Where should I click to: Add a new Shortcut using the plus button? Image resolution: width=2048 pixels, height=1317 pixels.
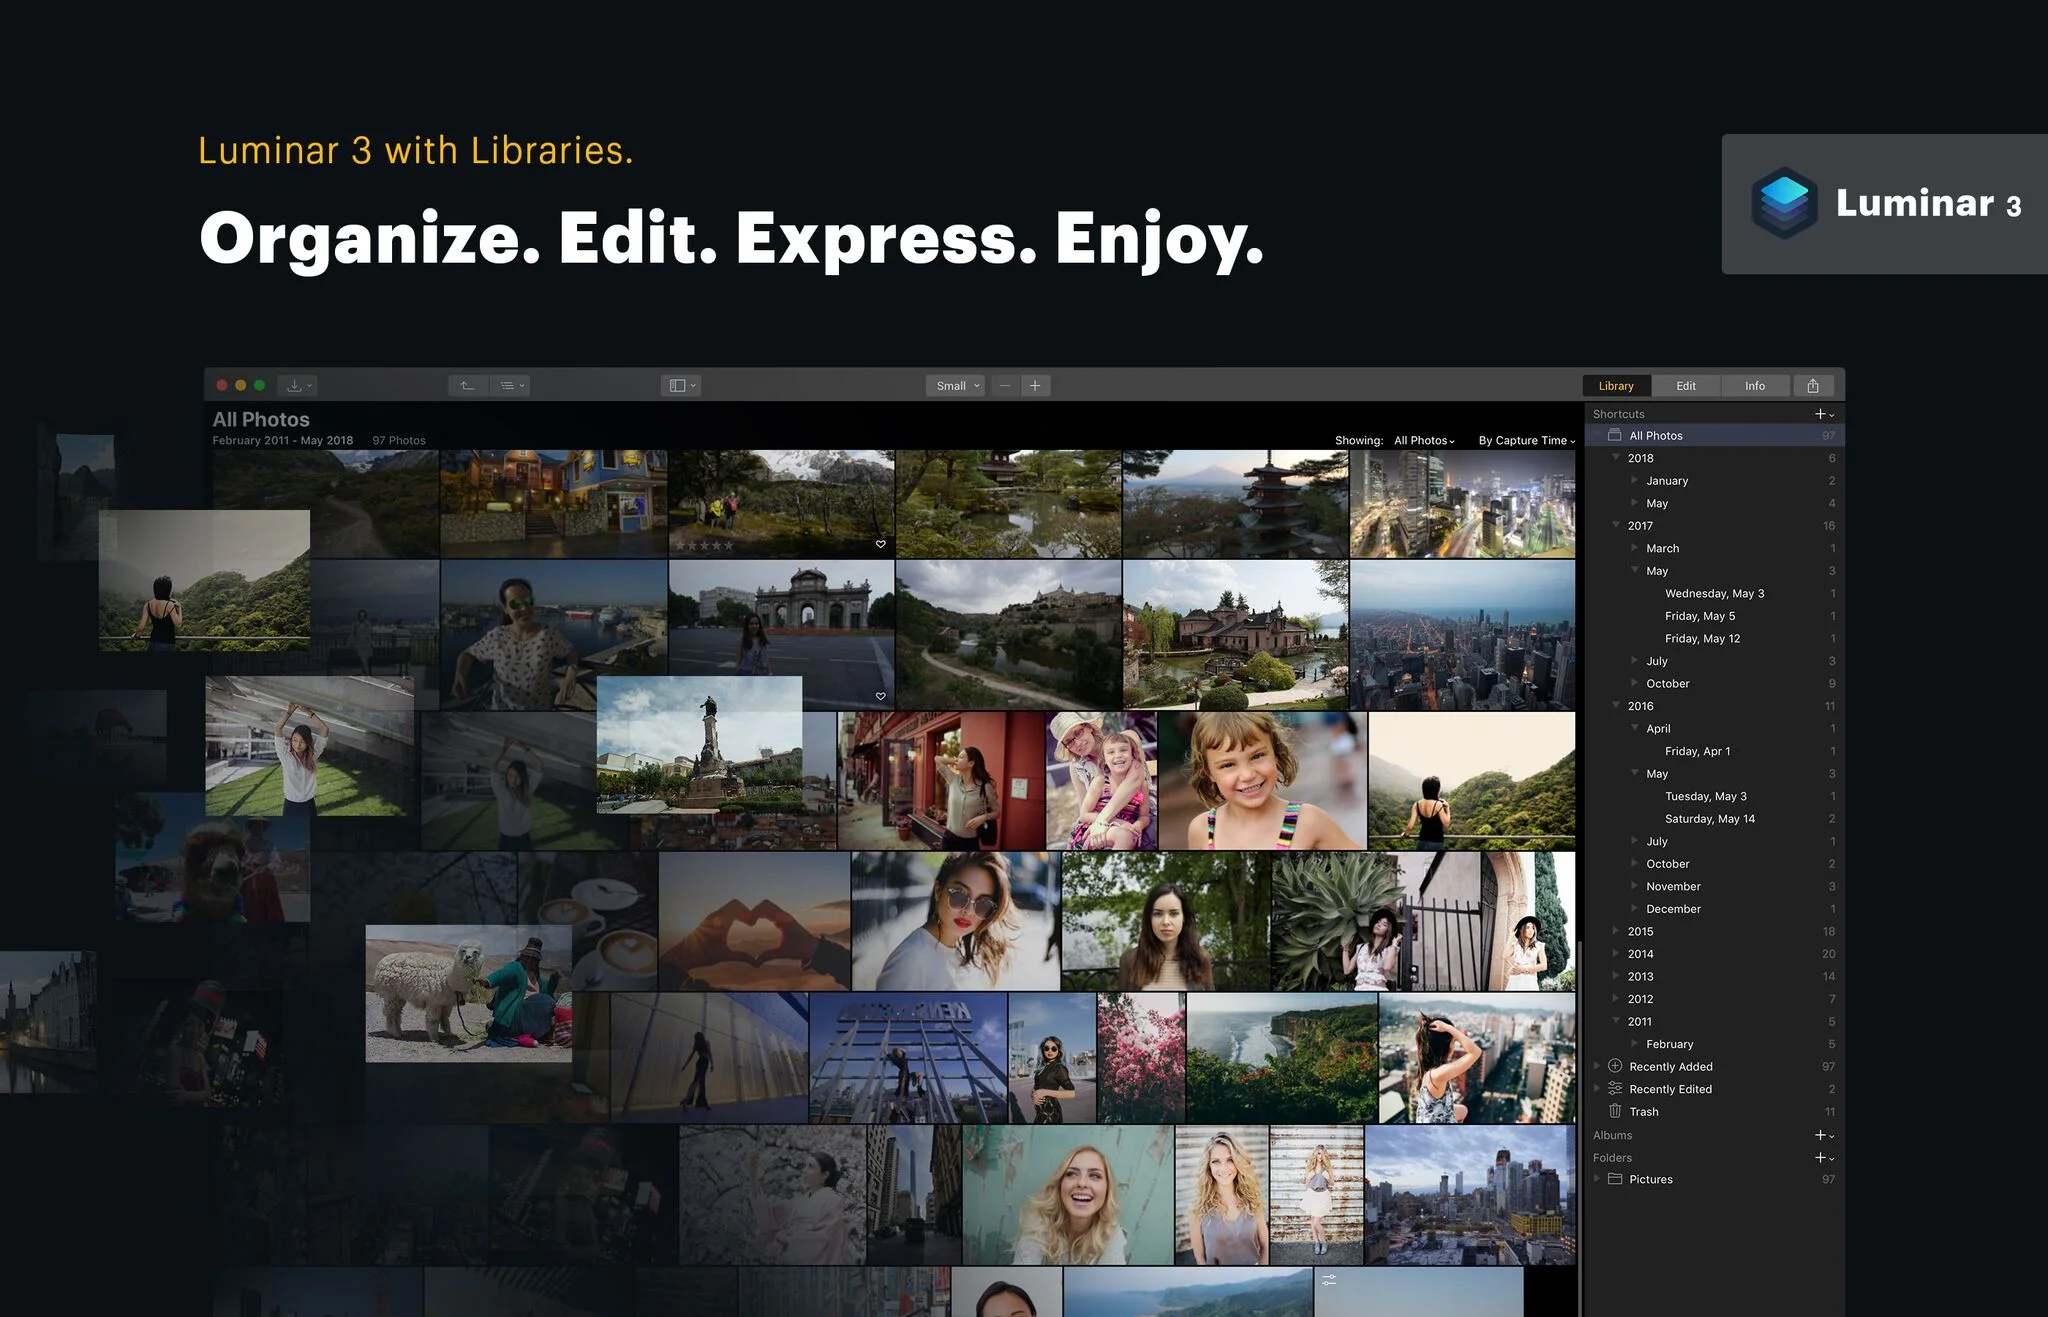[x=1820, y=413]
